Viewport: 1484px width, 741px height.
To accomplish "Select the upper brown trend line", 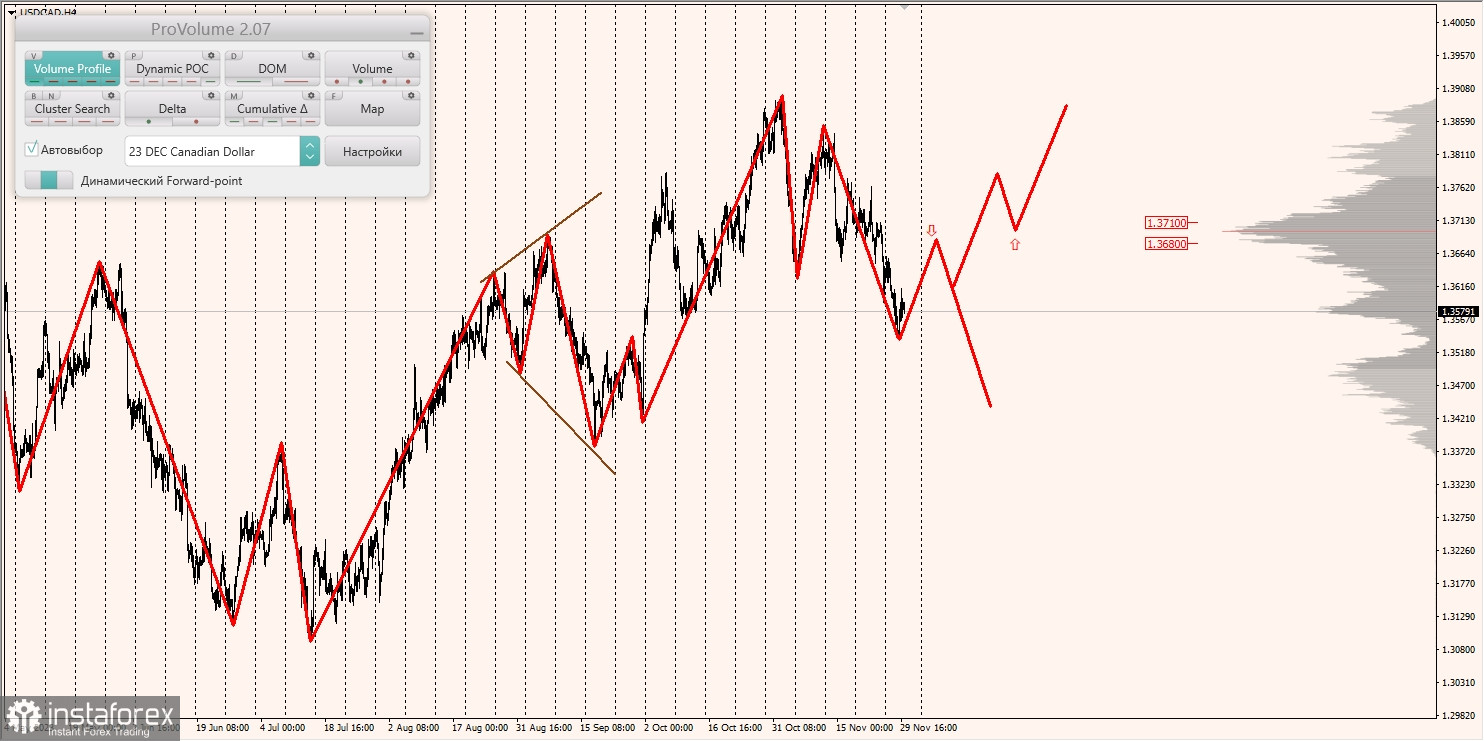I will (x=541, y=236).
